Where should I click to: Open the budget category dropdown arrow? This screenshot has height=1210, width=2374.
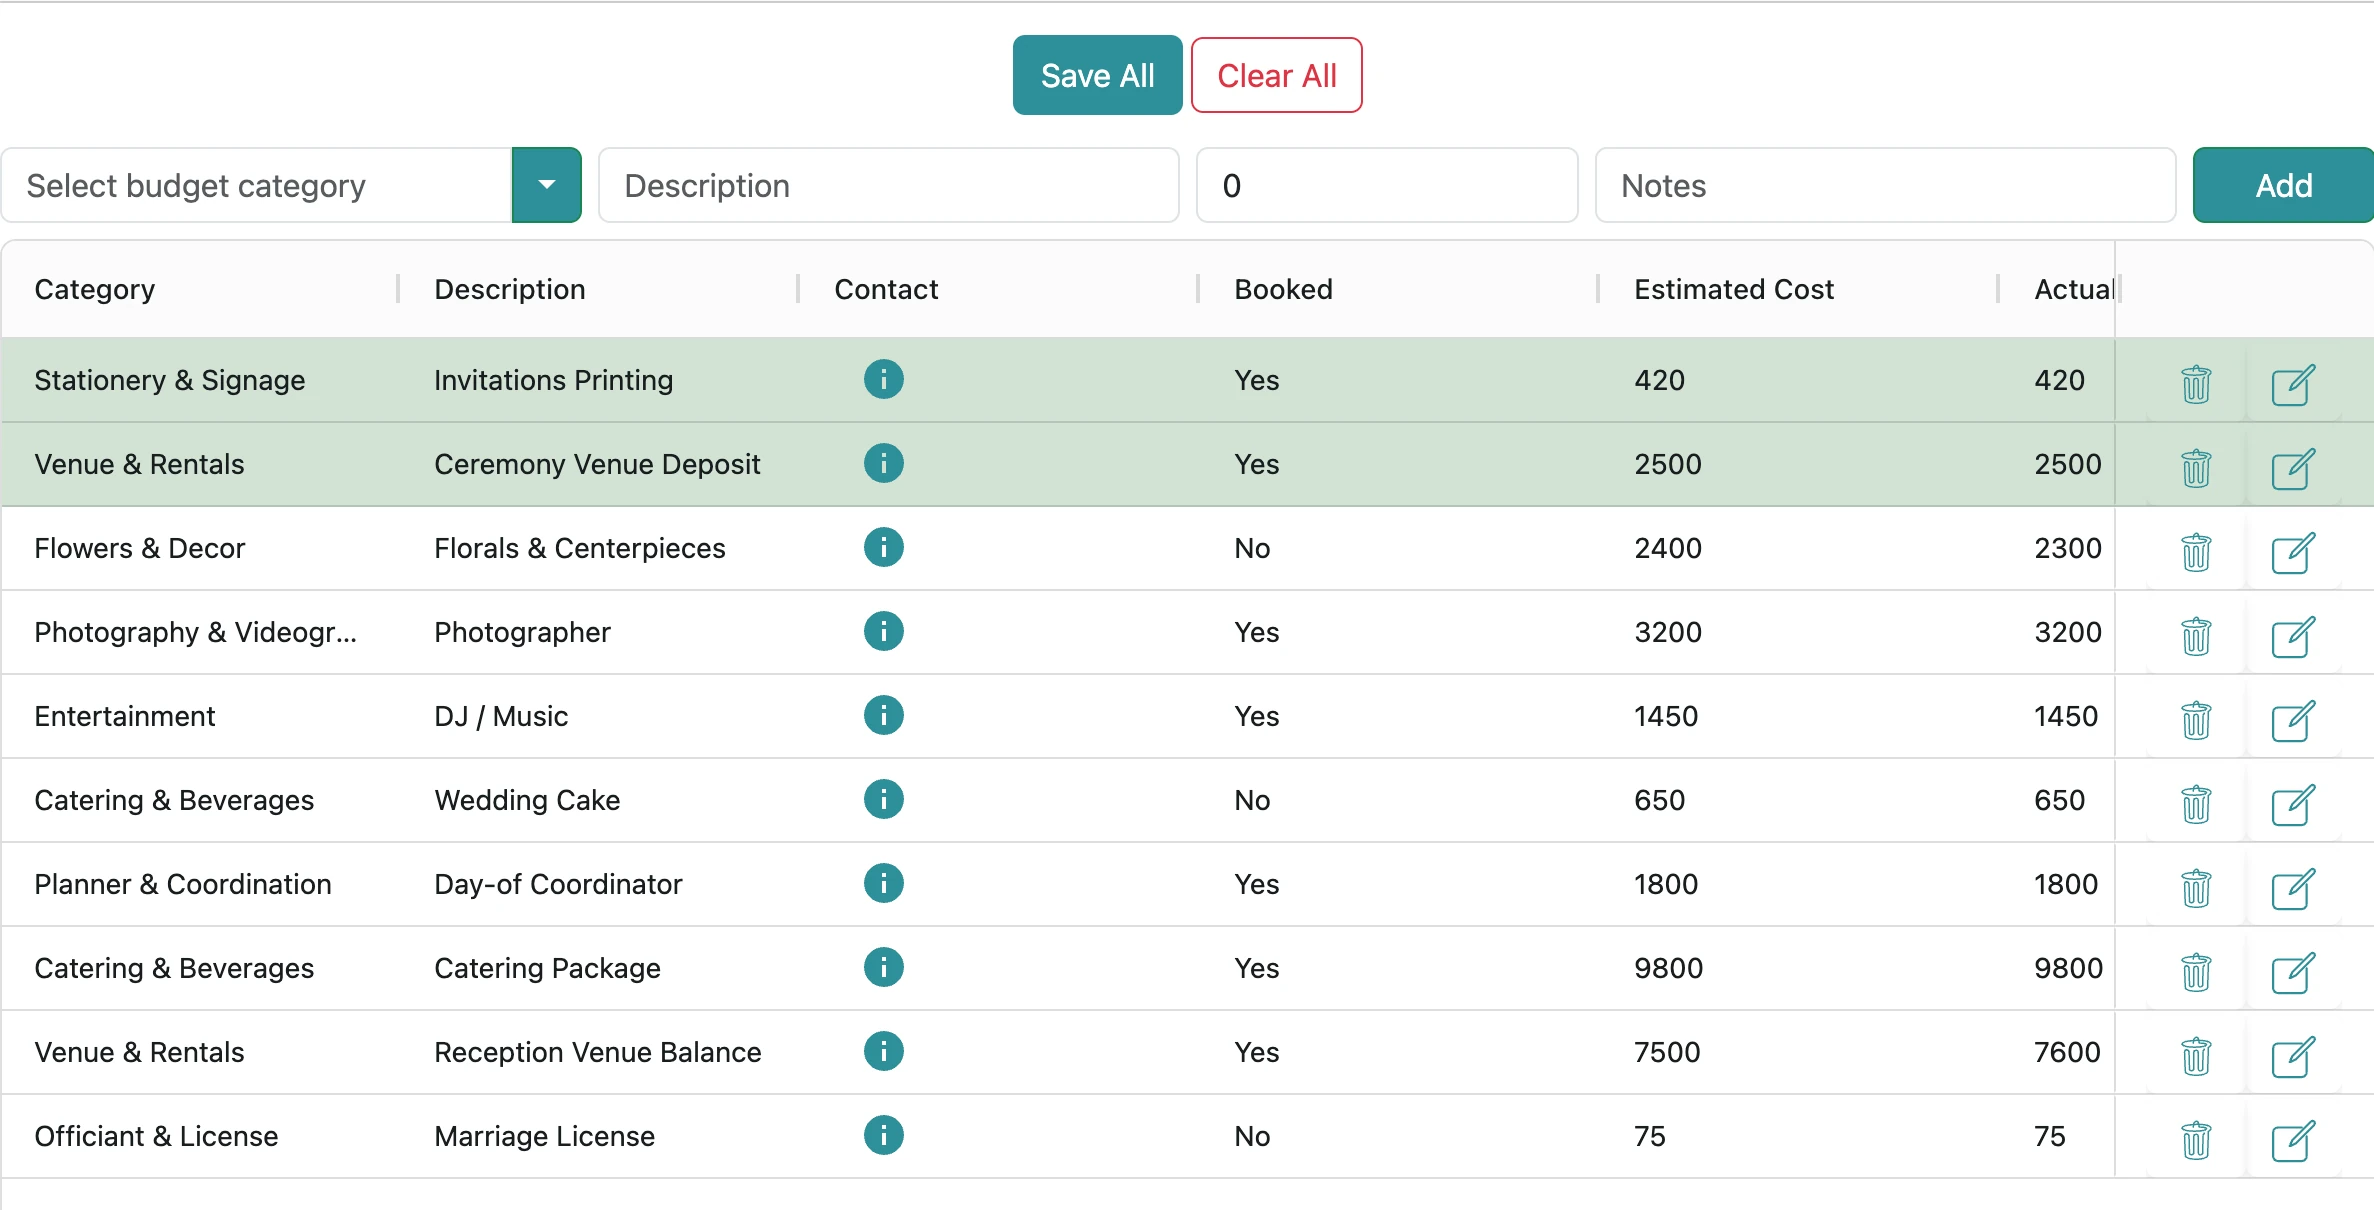point(546,185)
